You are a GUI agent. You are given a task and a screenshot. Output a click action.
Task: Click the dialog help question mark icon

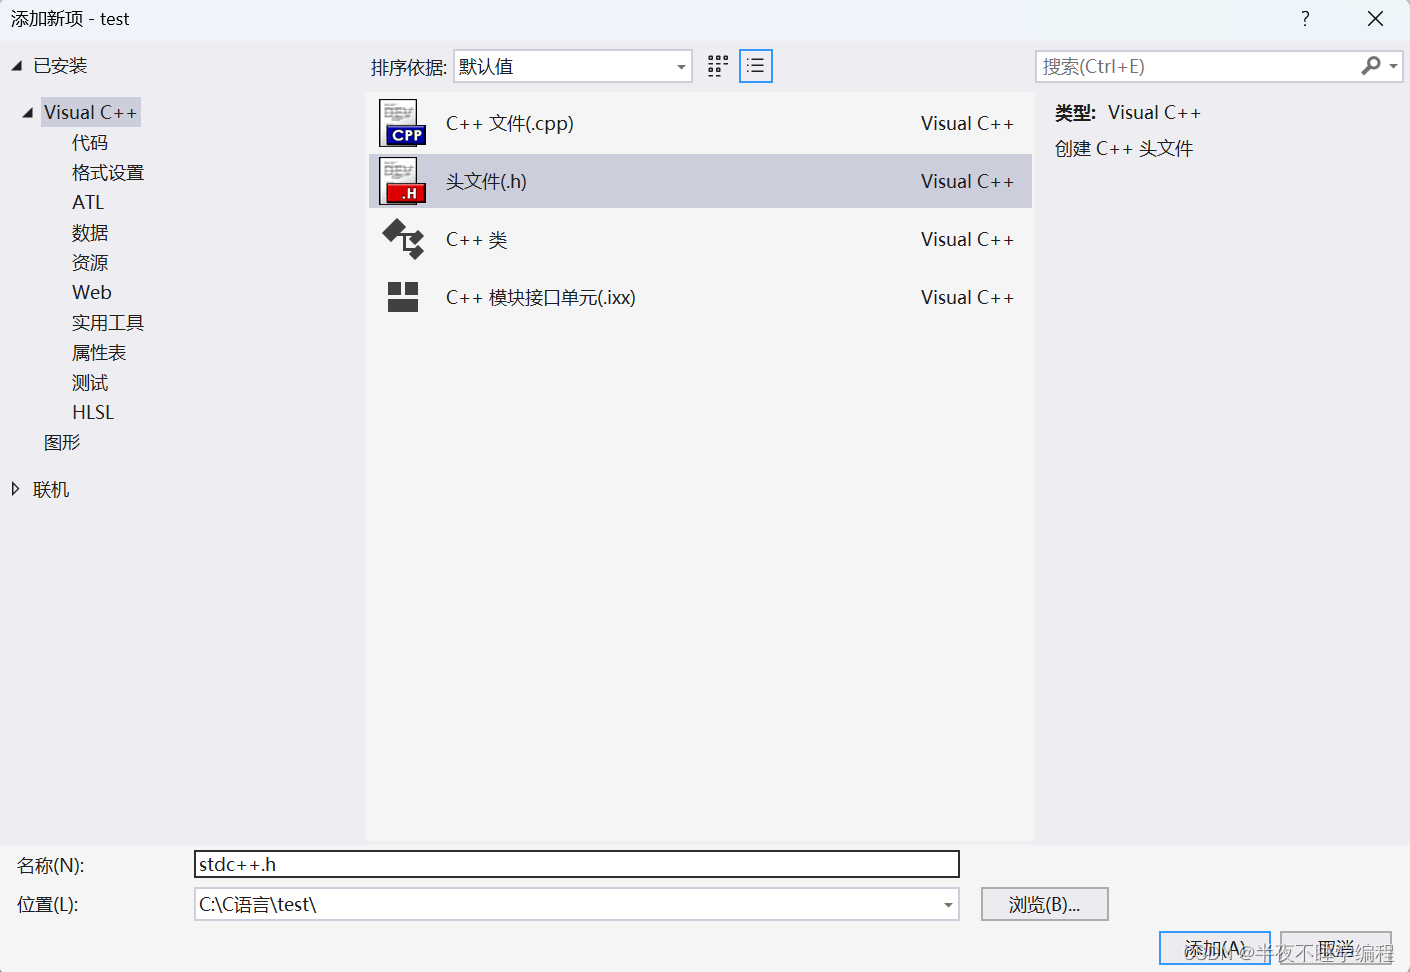tap(1305, 18)
